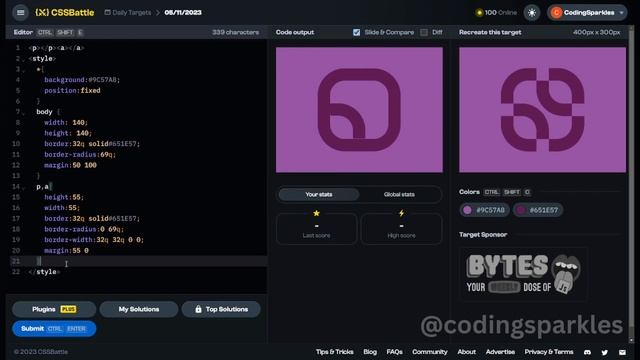Screen dimensions: 640x360
Task: Place cursor on line 4 background:#9C57A8
Action: click(82, 80)
